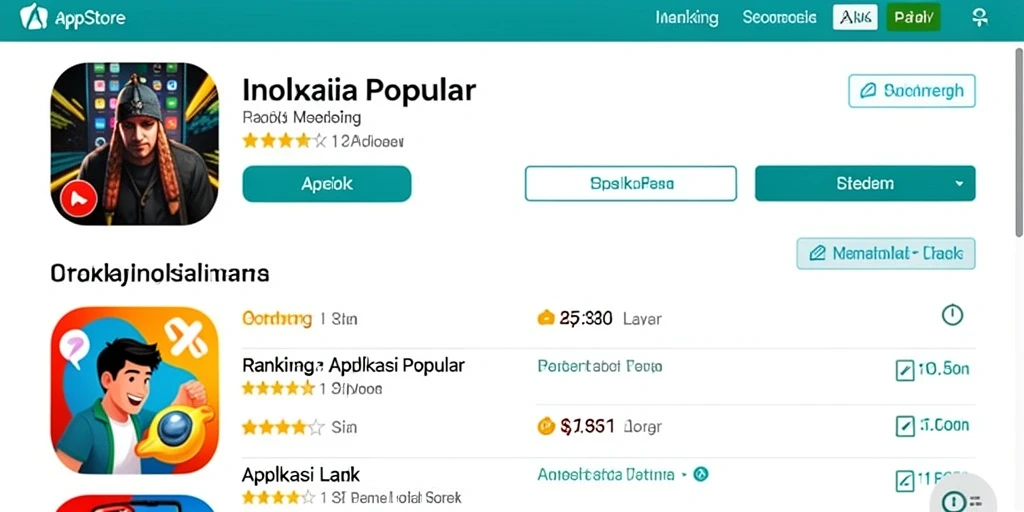Expand the Anoeitatda Detinra dropdown arrow

pos(684,474)
